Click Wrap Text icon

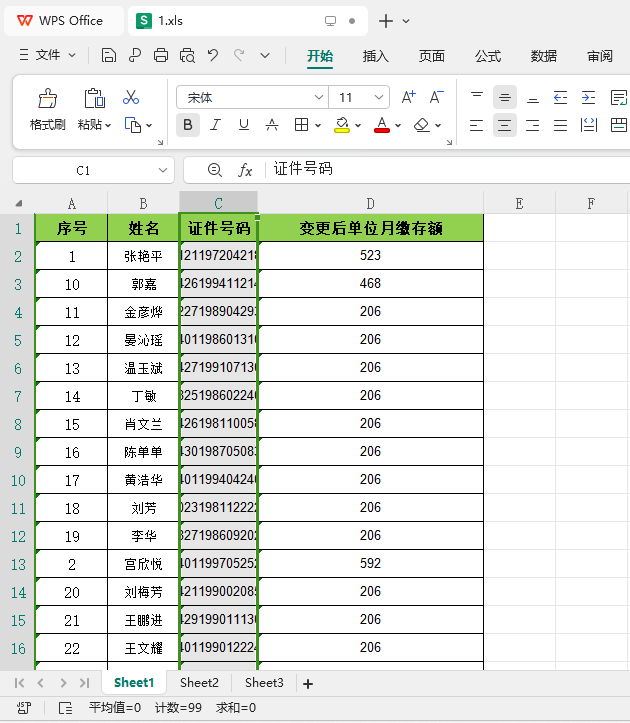click(618, 97)
